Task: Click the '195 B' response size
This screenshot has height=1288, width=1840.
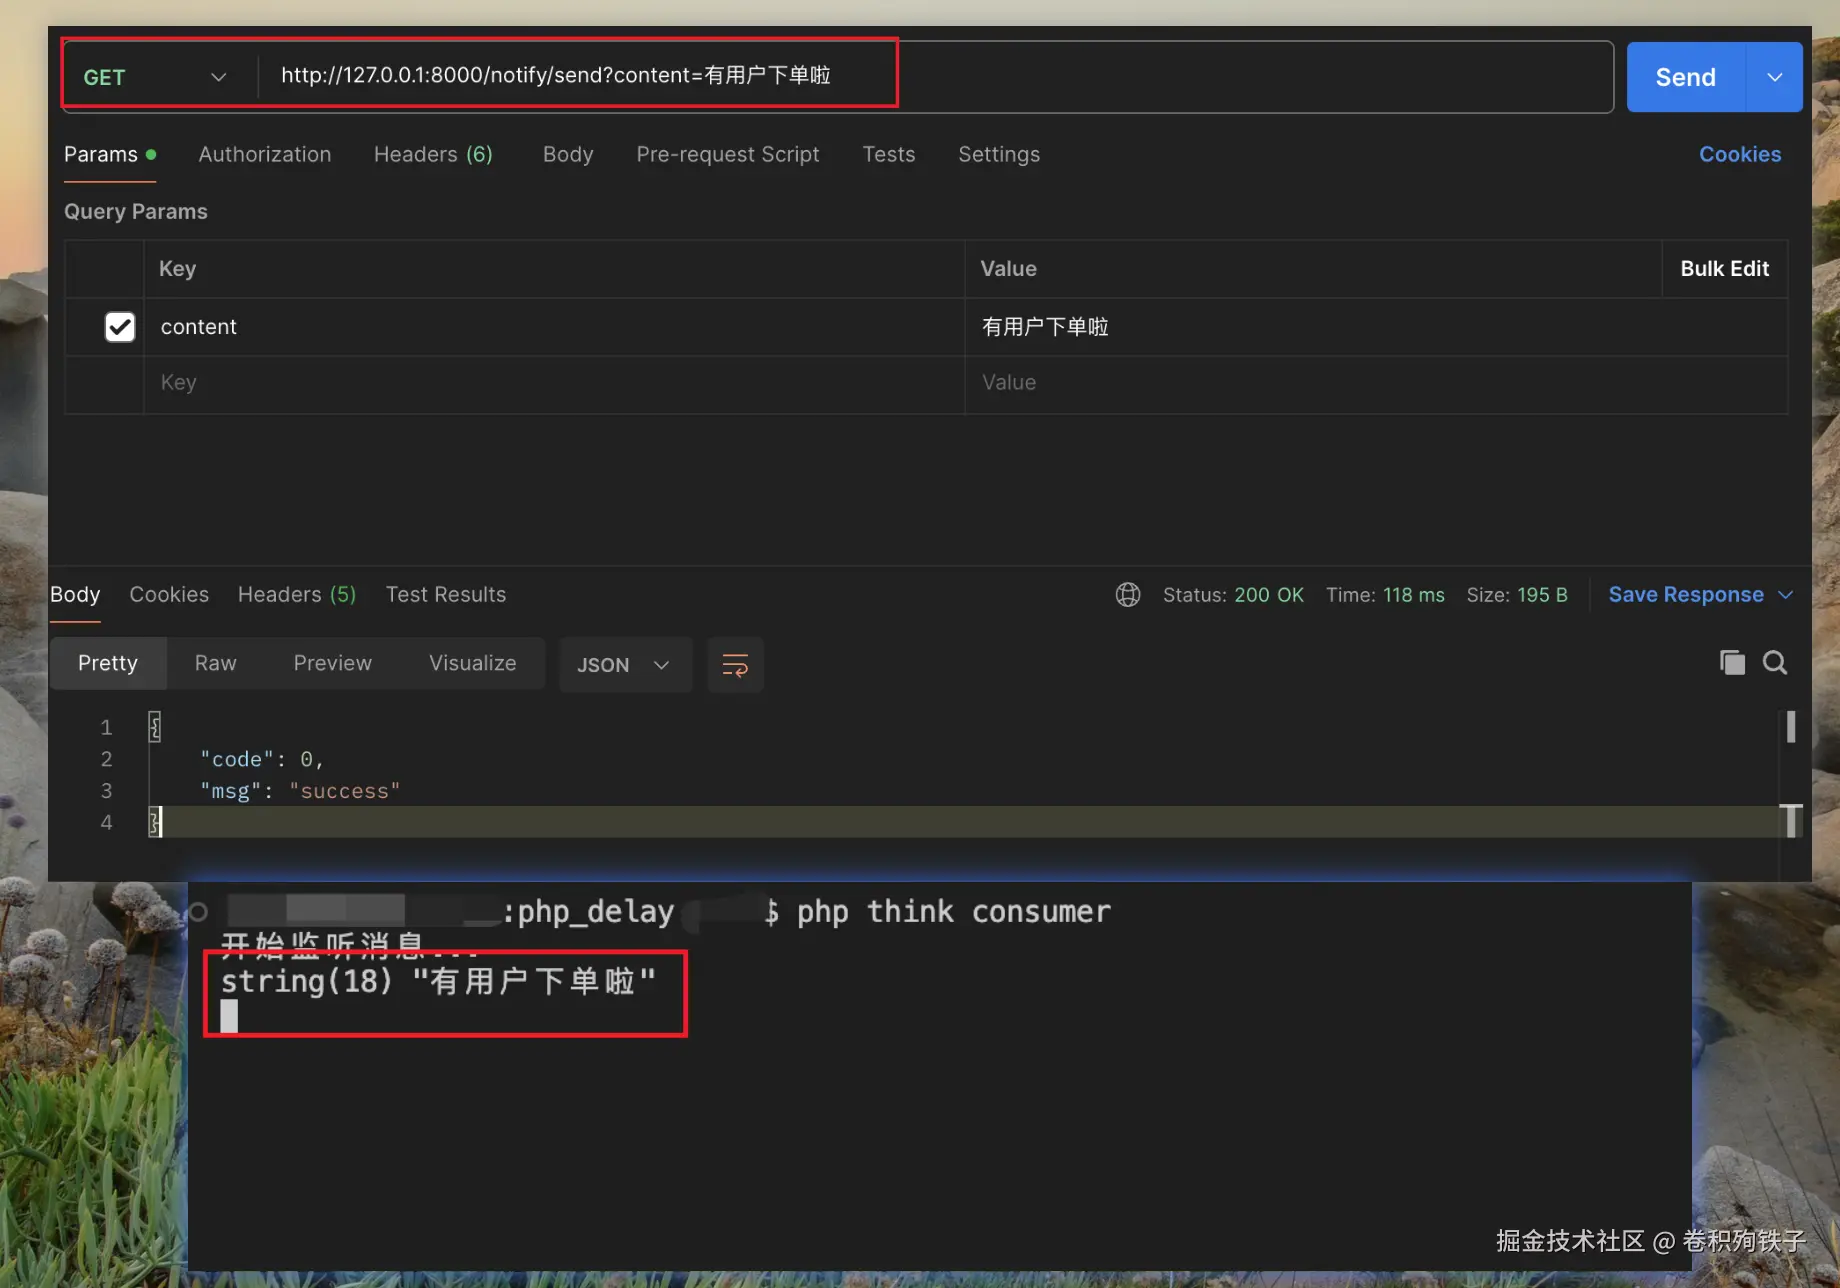Action: [1542, 595]
